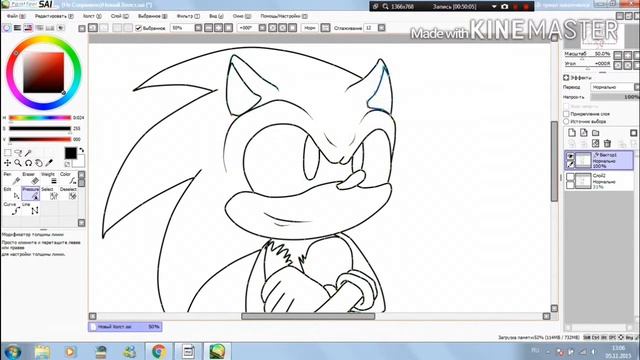Create a new normal layer
Viewport: 640px width, 360px height.
pos(572,133)
